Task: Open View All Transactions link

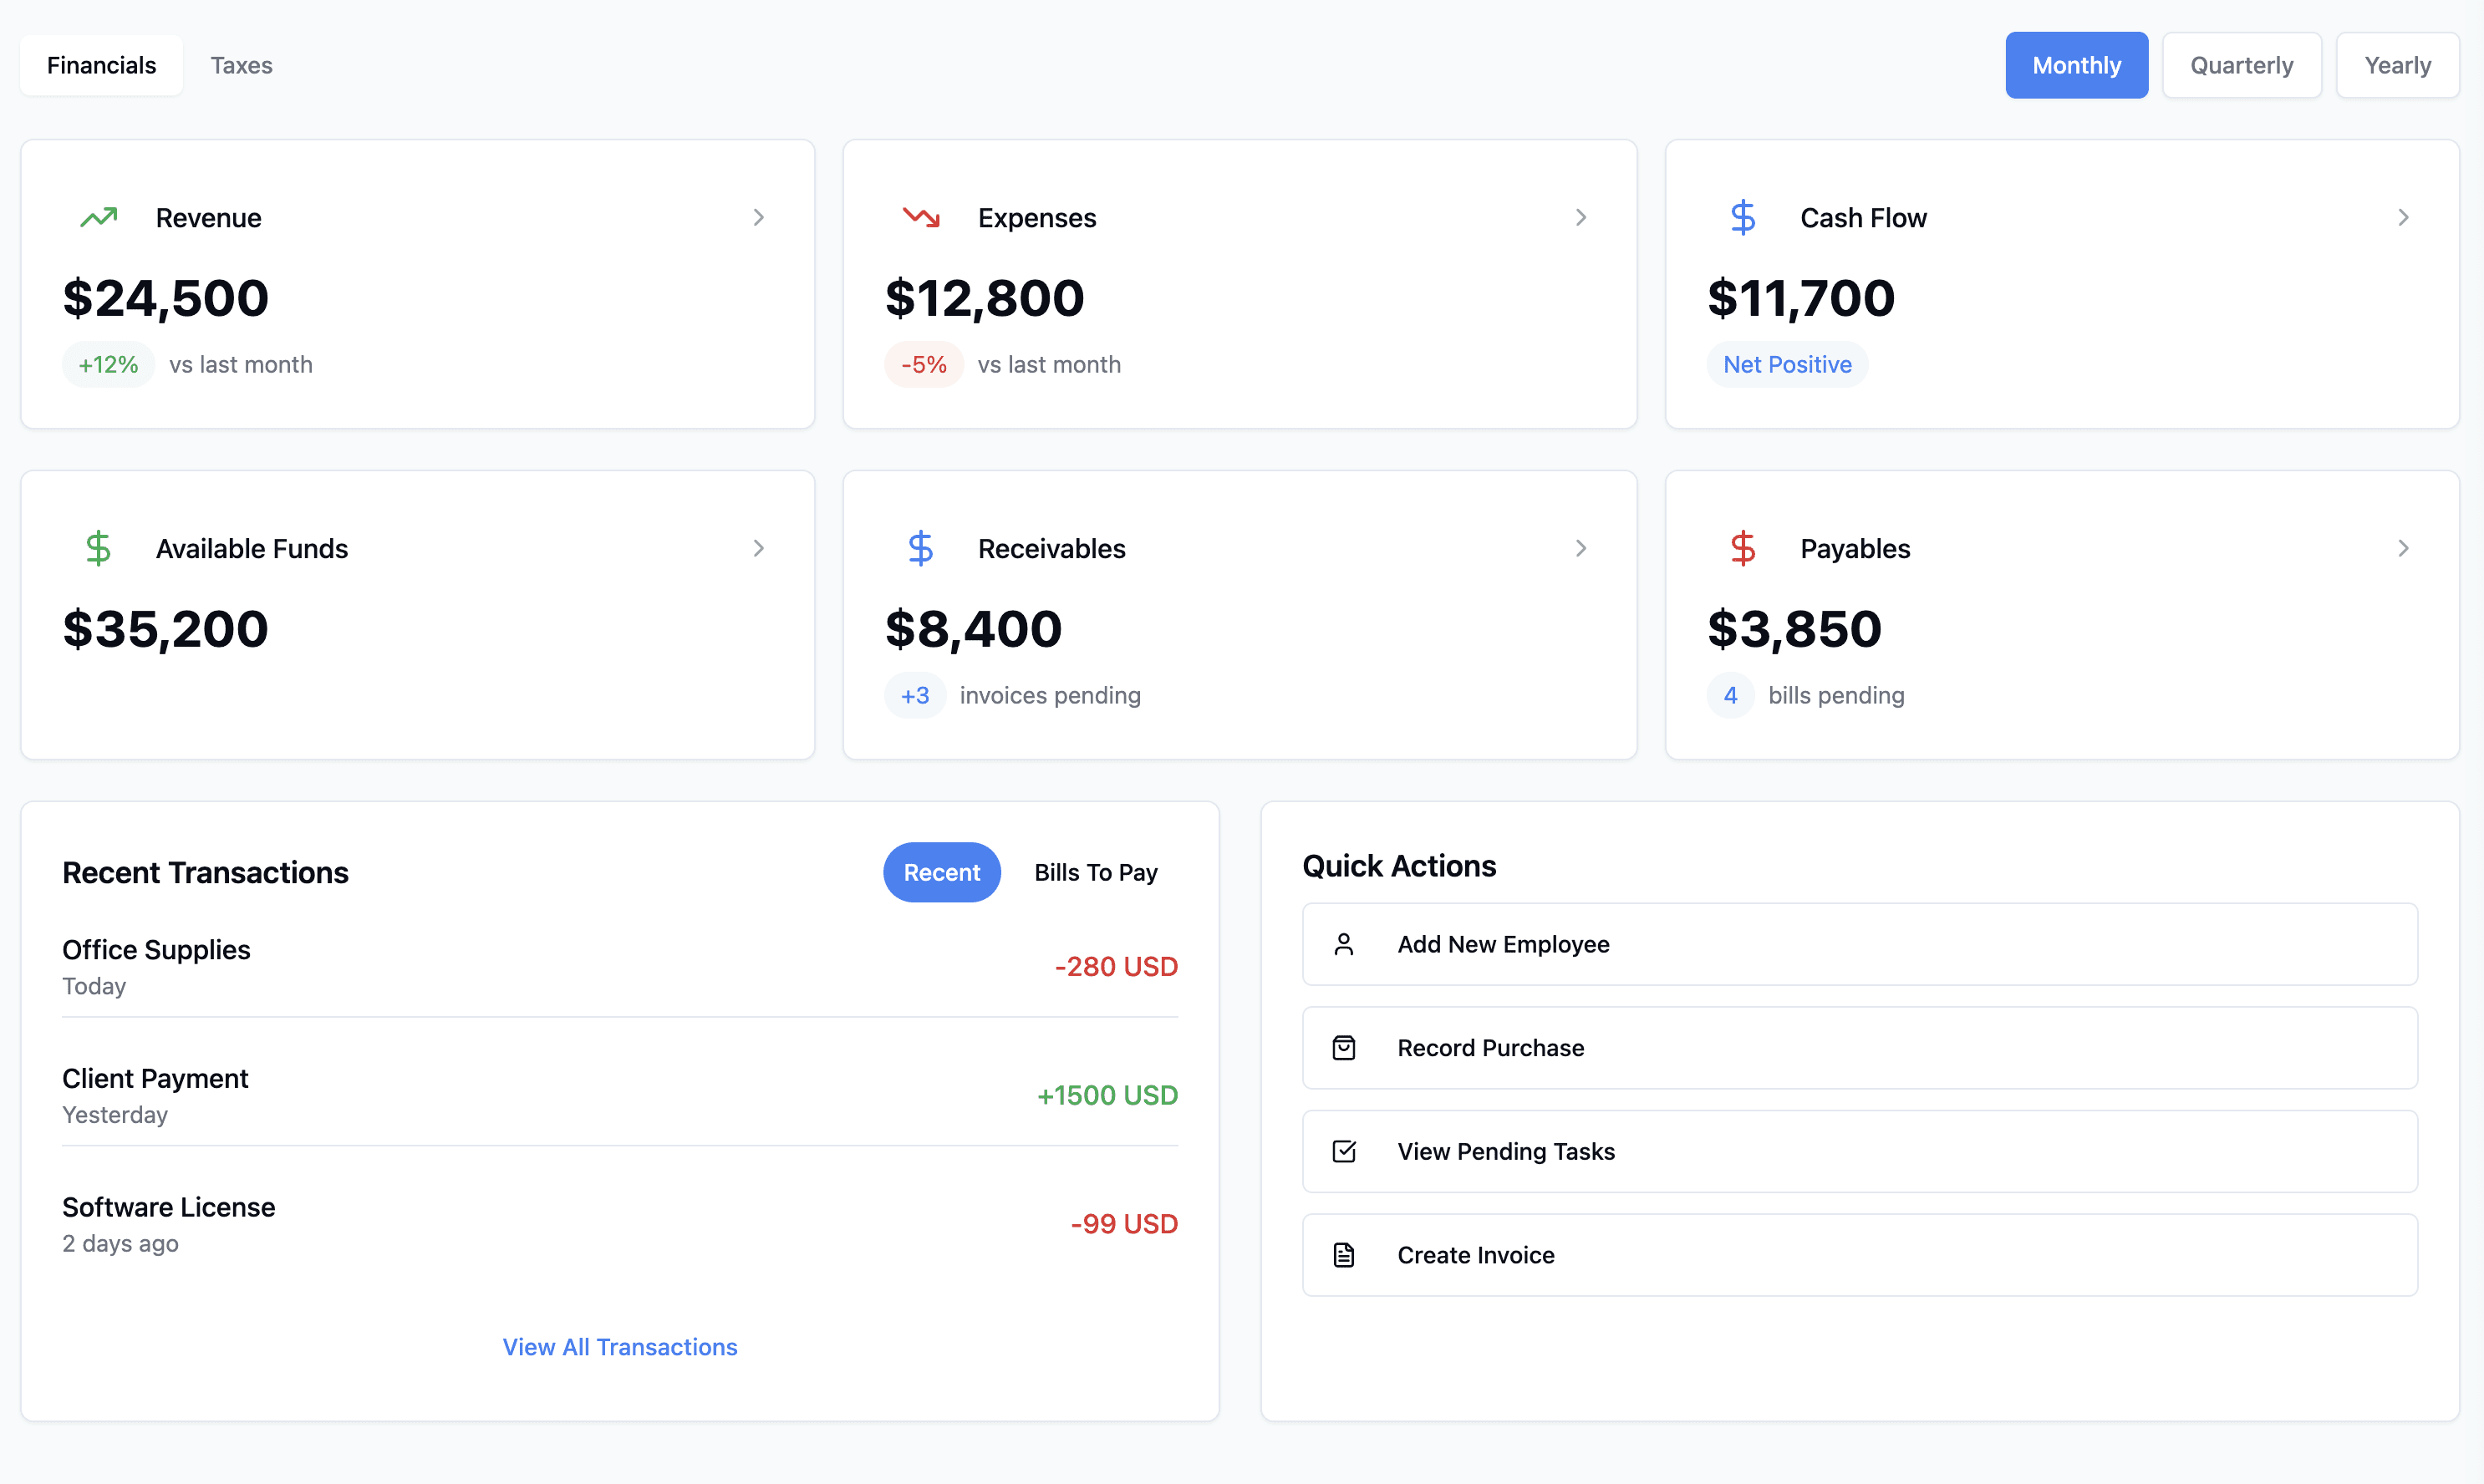Action: [x=619, y=1347]
